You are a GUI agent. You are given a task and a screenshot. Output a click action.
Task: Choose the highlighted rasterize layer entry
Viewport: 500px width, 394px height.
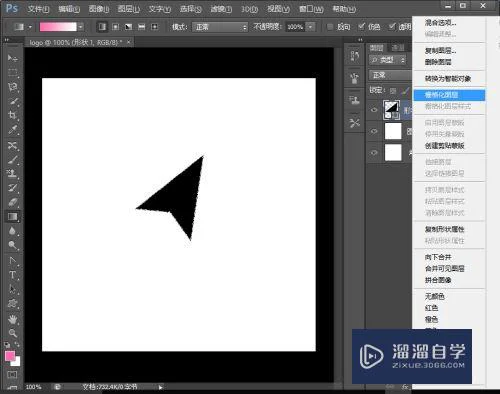coord(449,95)
